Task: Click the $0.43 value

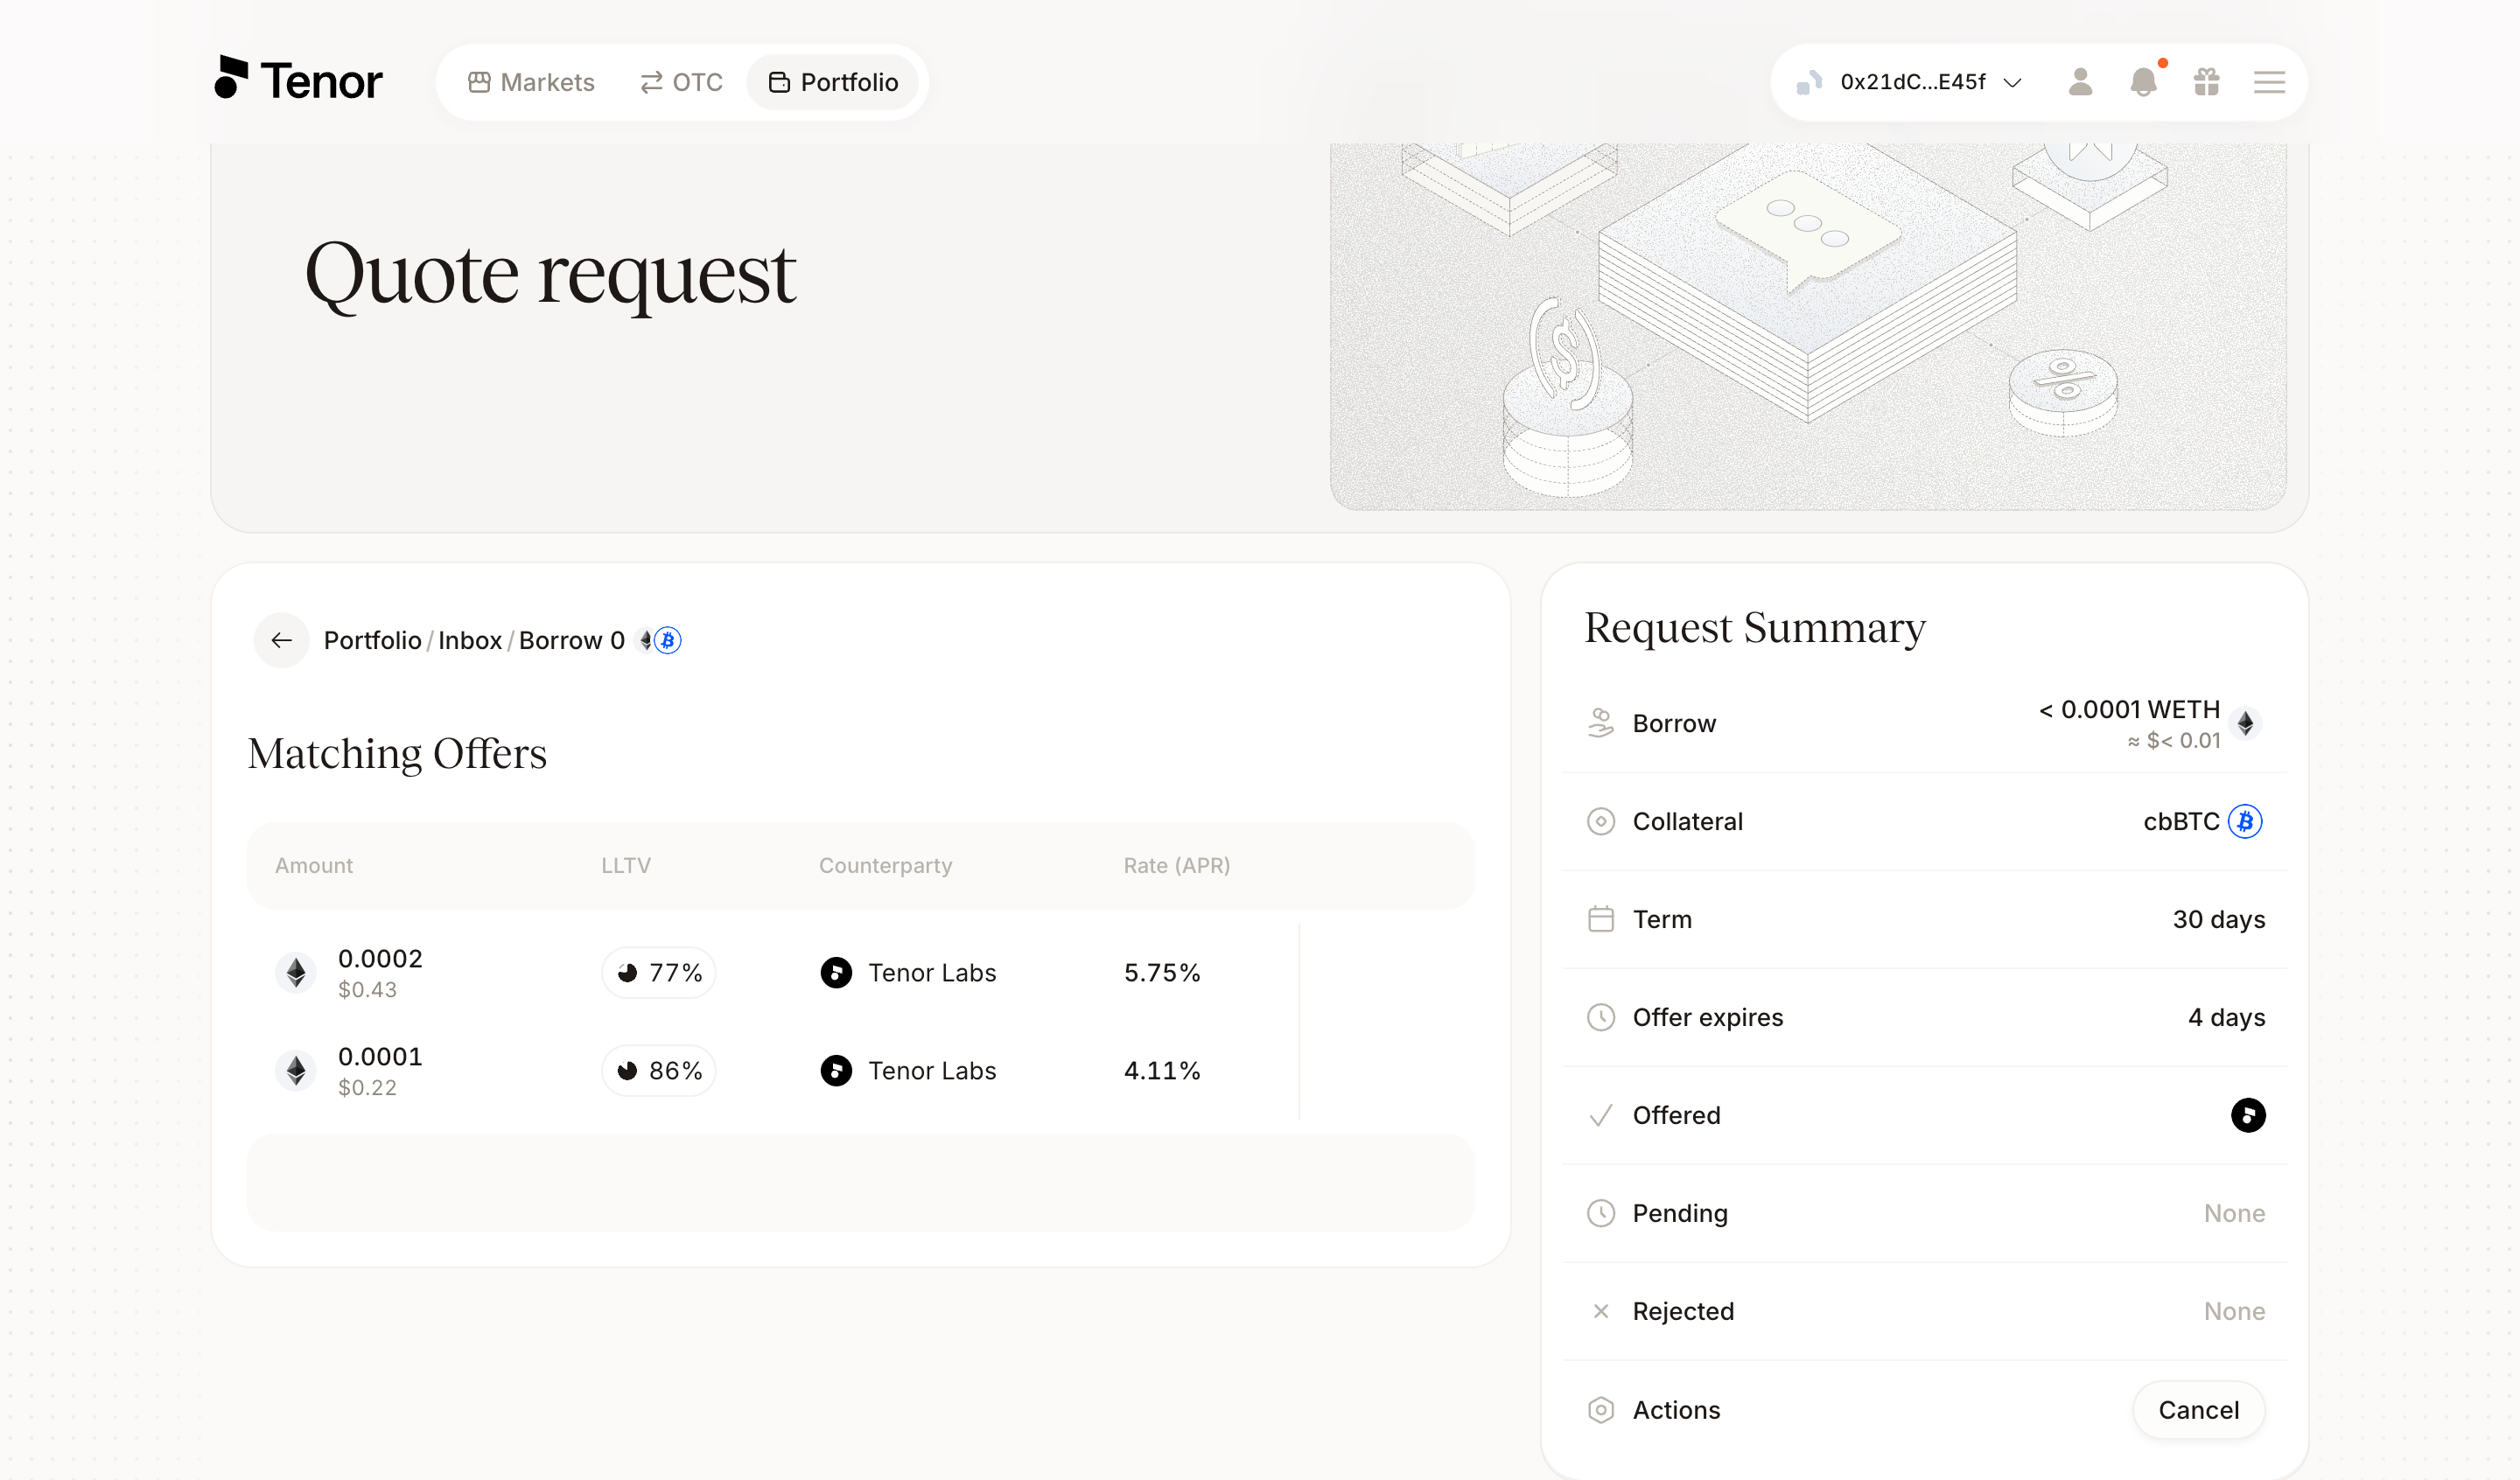Action: click(367, 989)
